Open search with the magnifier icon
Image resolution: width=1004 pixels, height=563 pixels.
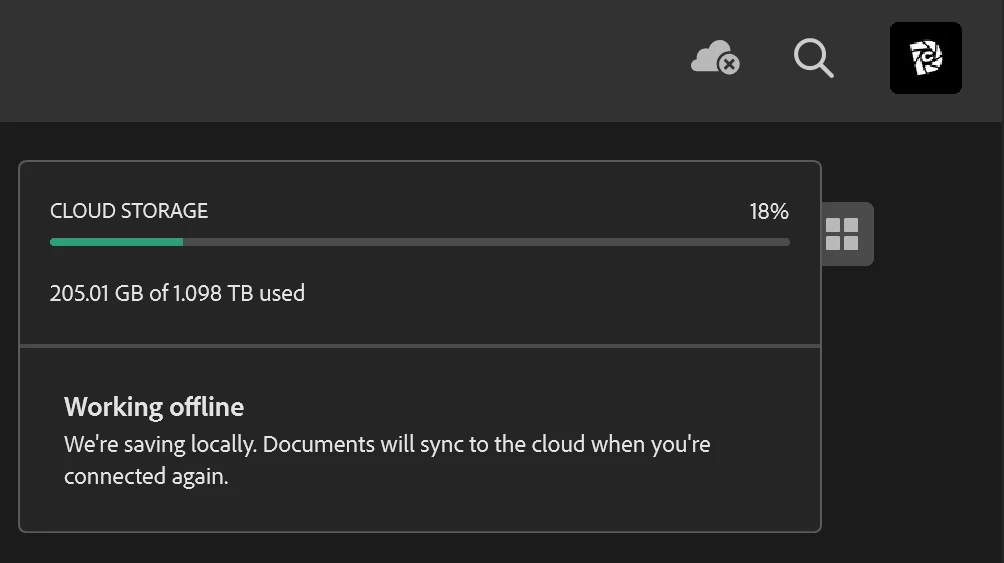[x=813, y=58]
